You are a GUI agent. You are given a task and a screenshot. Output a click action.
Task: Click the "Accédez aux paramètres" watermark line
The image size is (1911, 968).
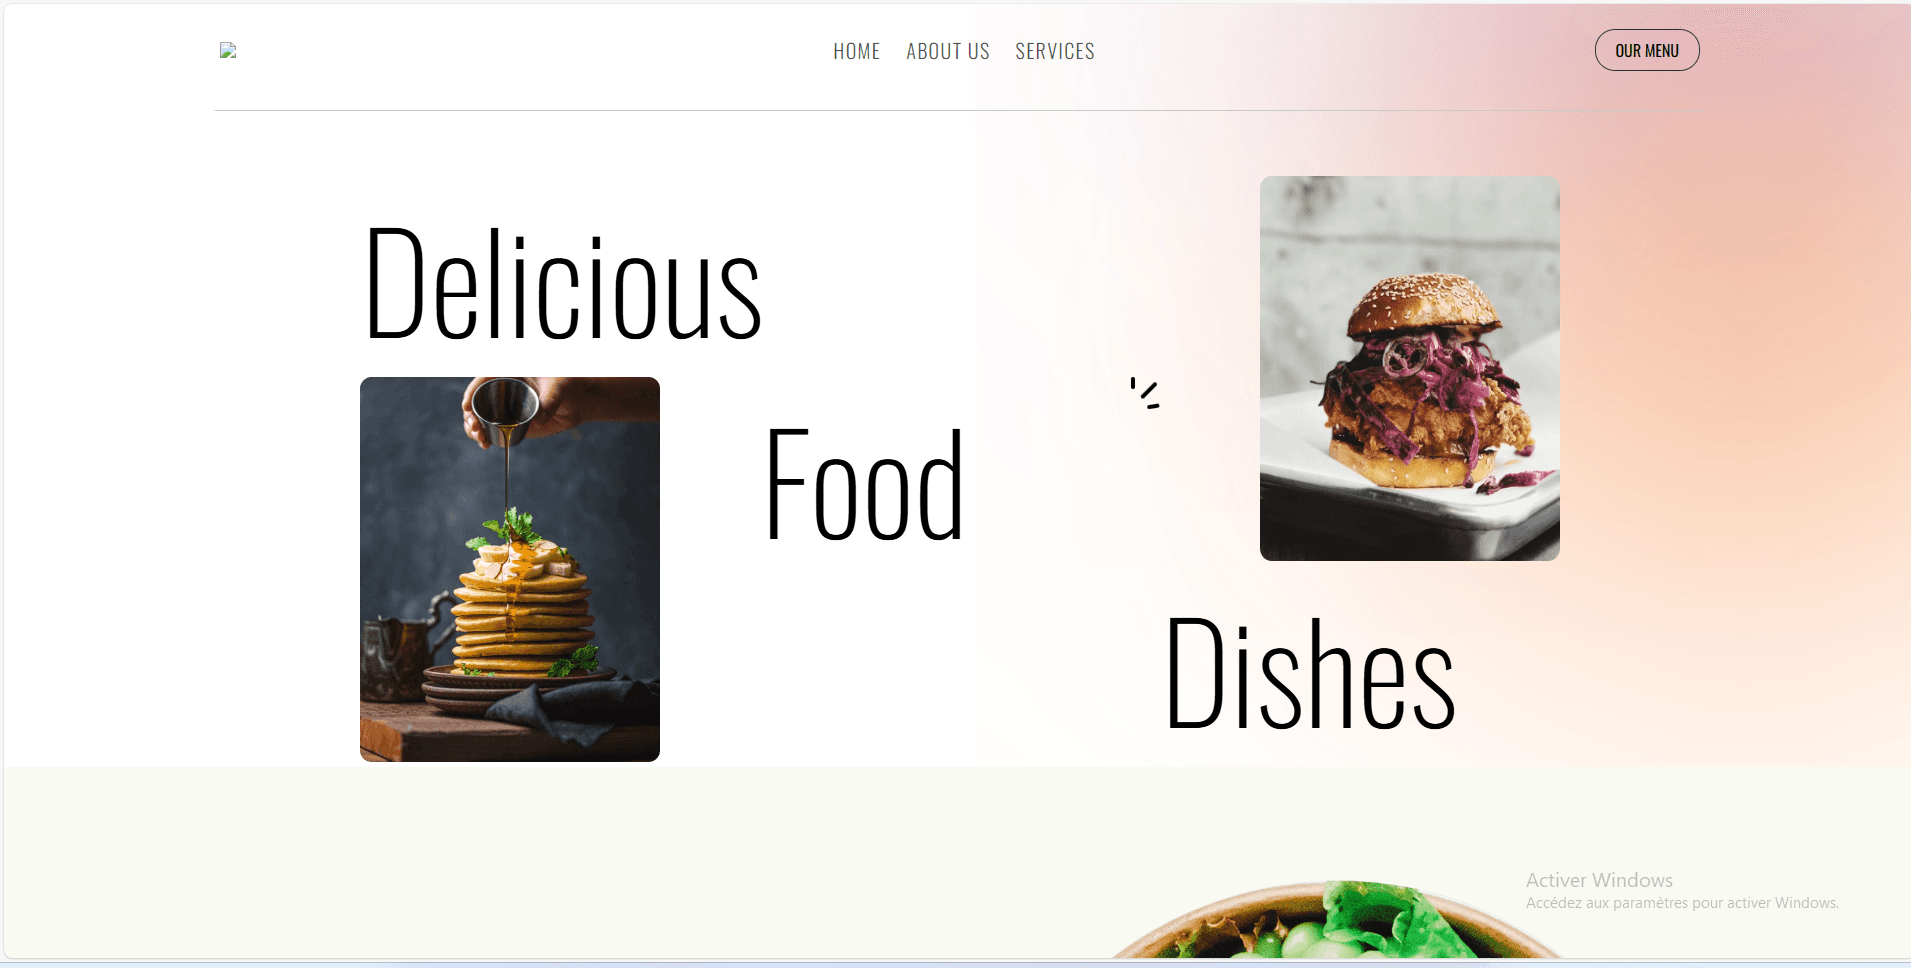coord(1682,903)
